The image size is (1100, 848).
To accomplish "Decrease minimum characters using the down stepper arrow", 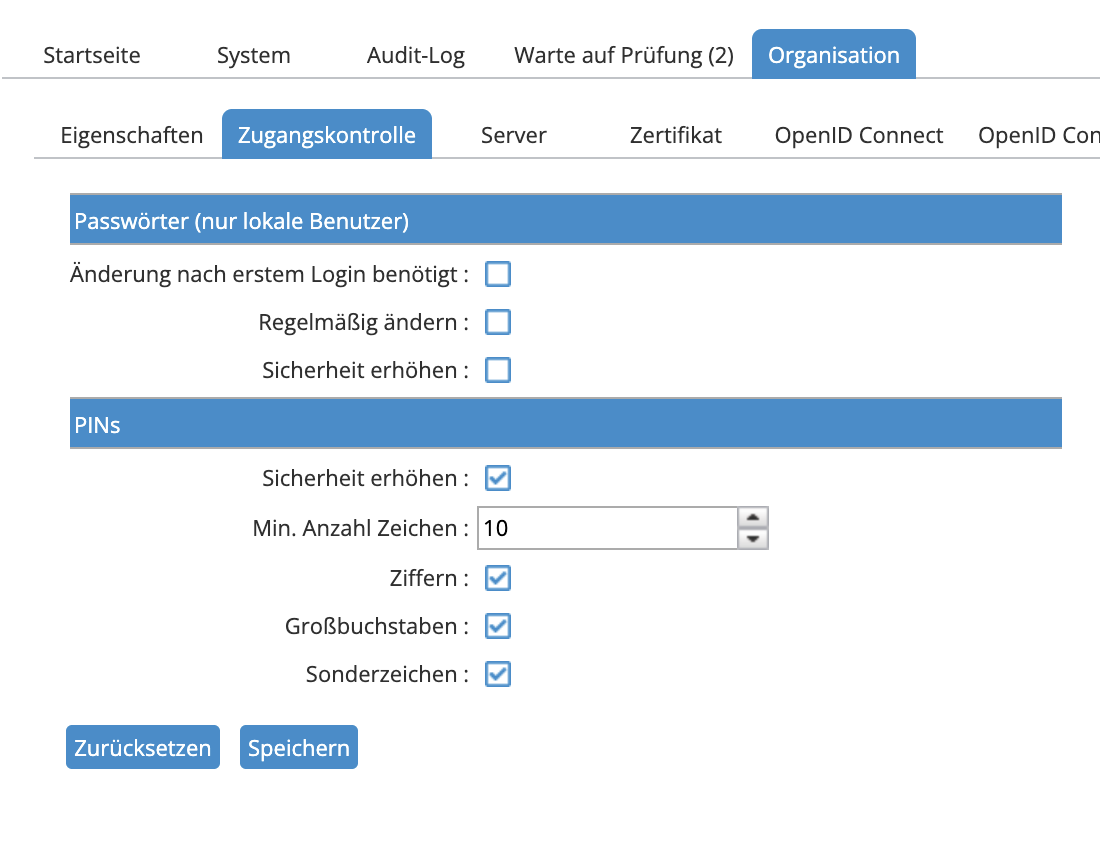I will pos(752,537).
